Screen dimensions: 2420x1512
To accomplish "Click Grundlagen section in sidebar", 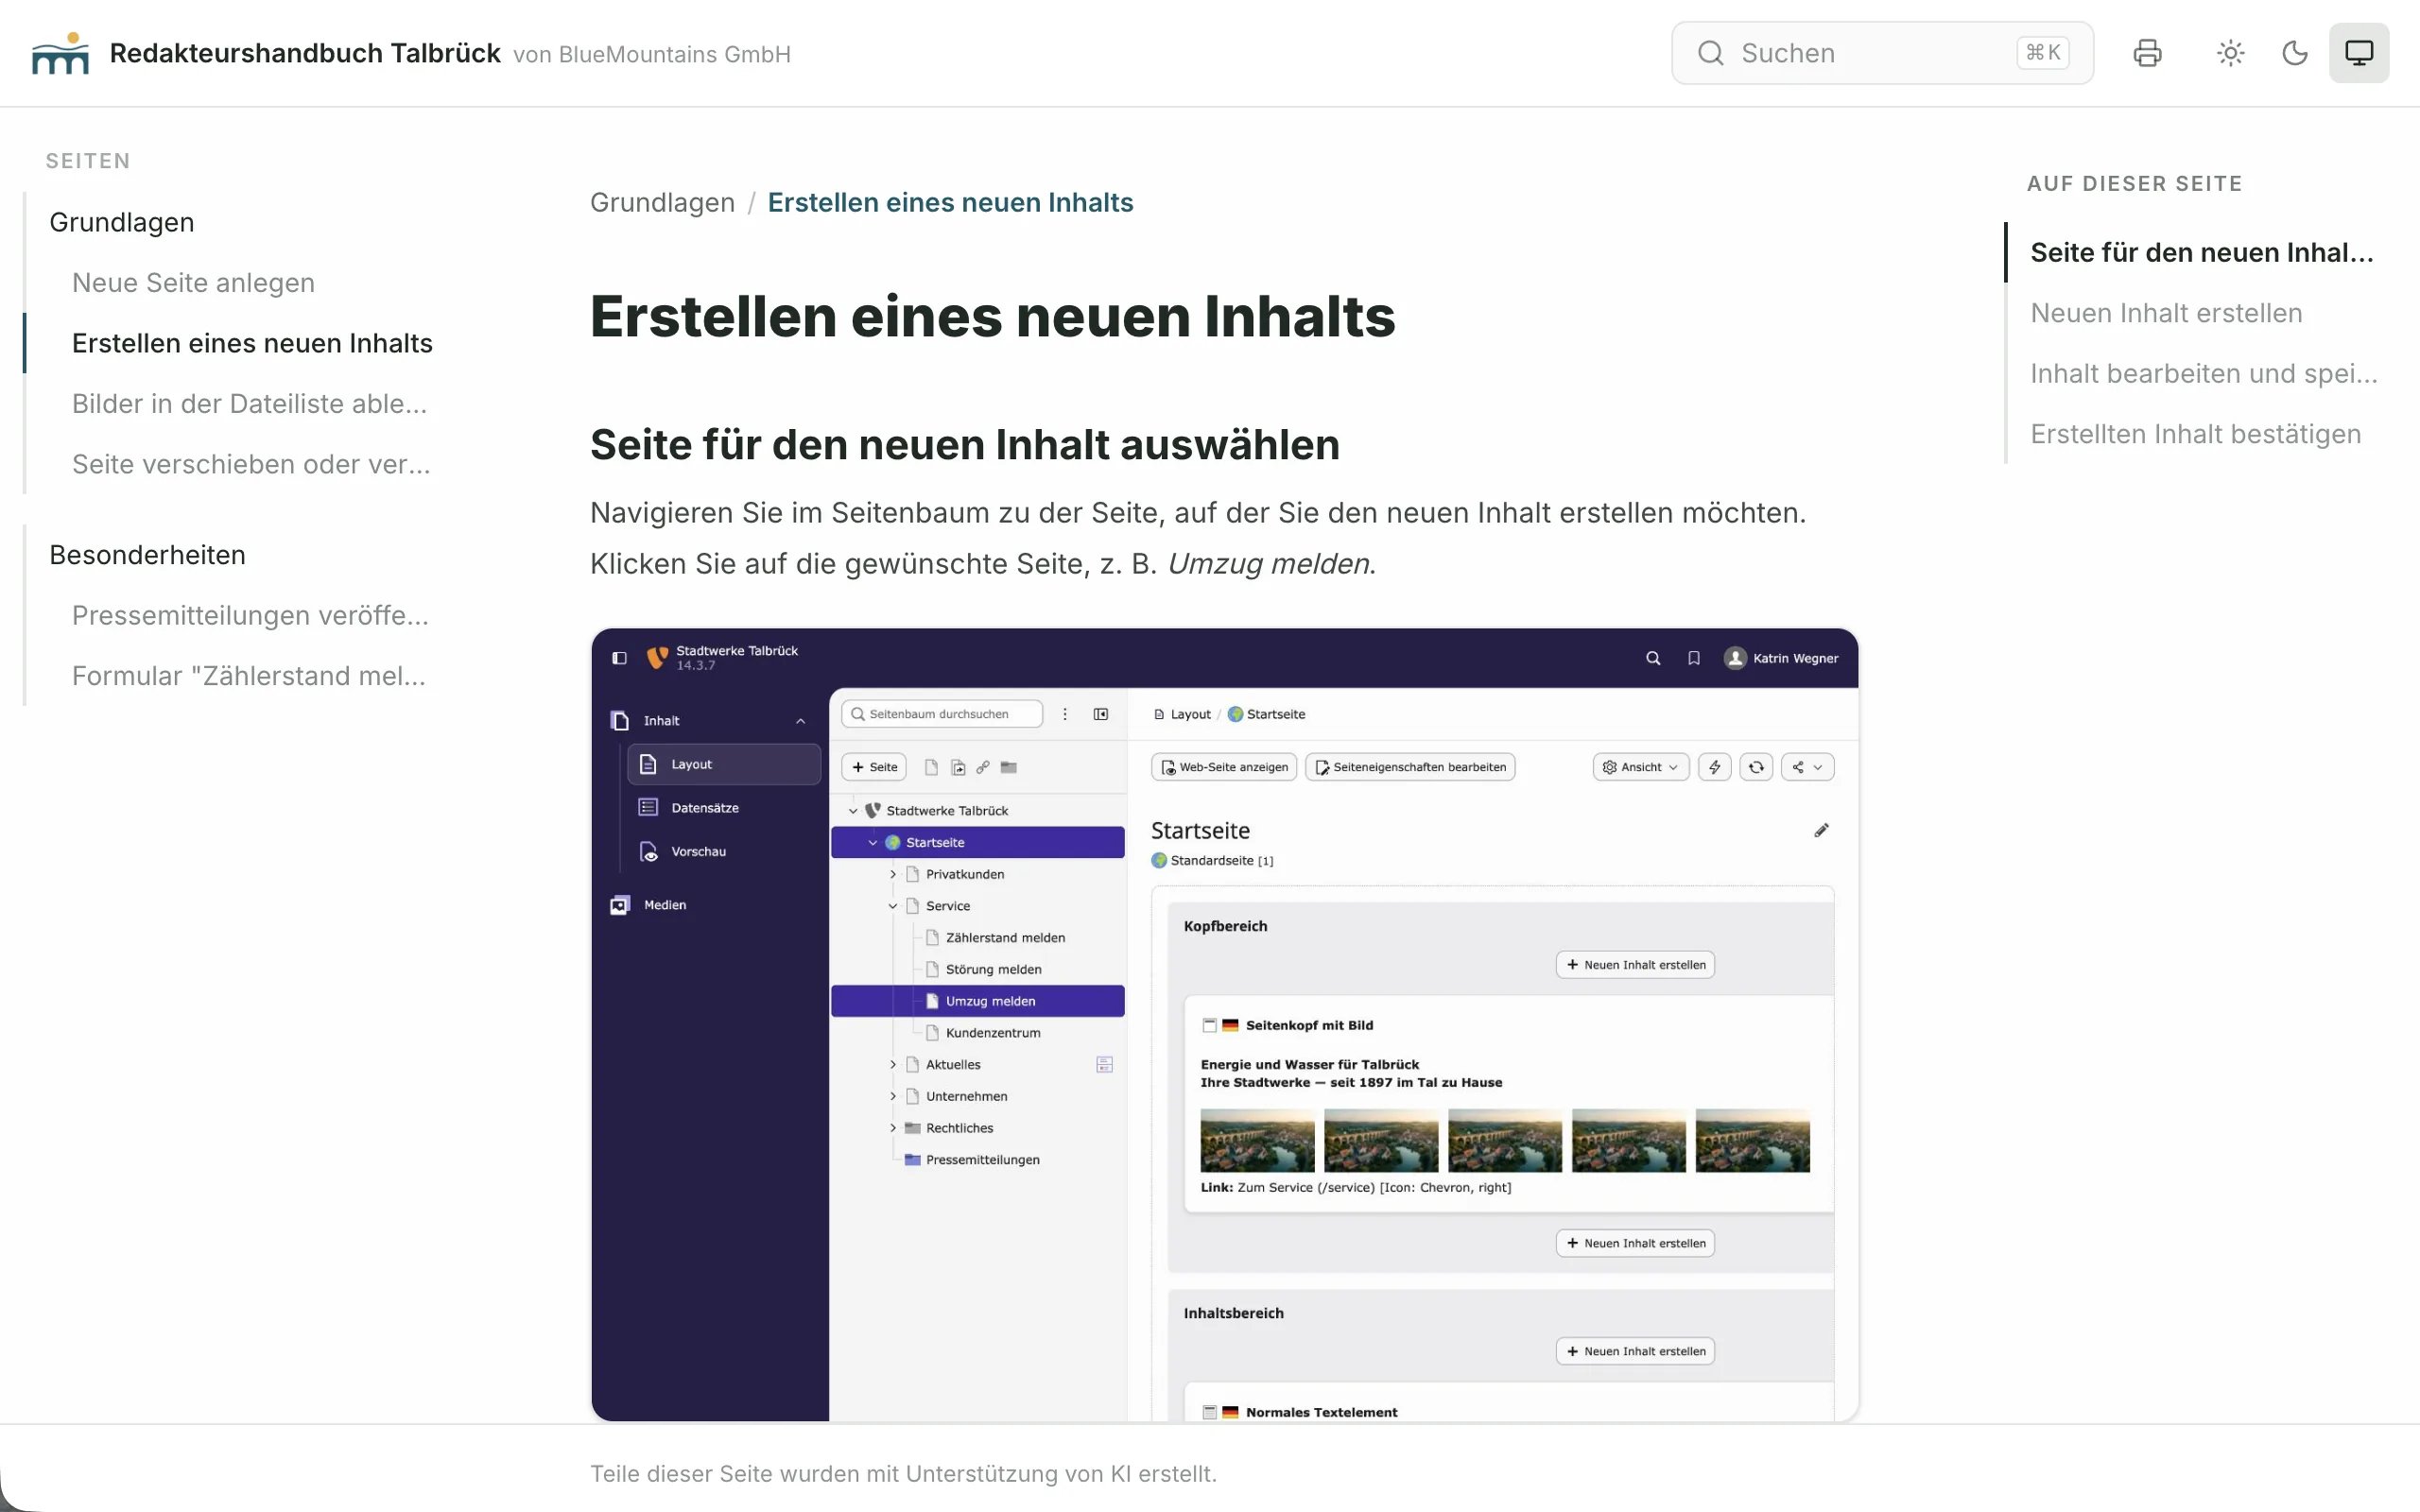I will (122, 222).
